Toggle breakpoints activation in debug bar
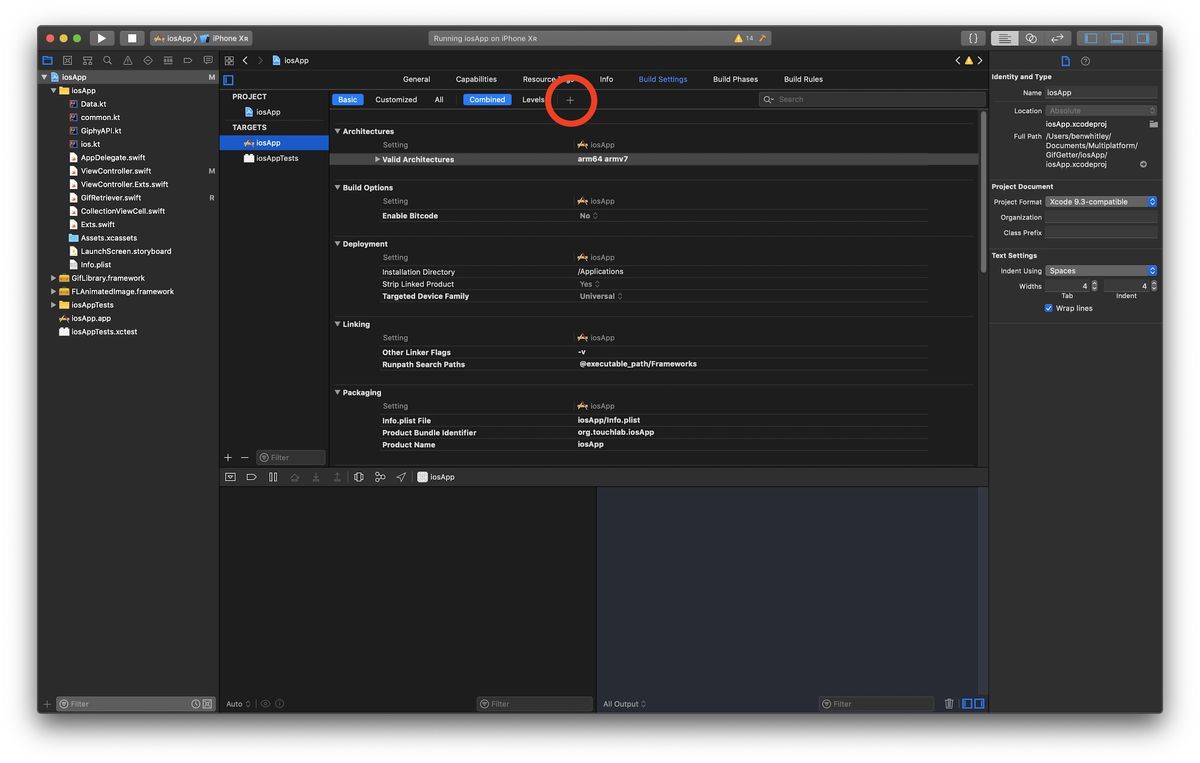Viewport: 1200px width, 763px height. 251,477
